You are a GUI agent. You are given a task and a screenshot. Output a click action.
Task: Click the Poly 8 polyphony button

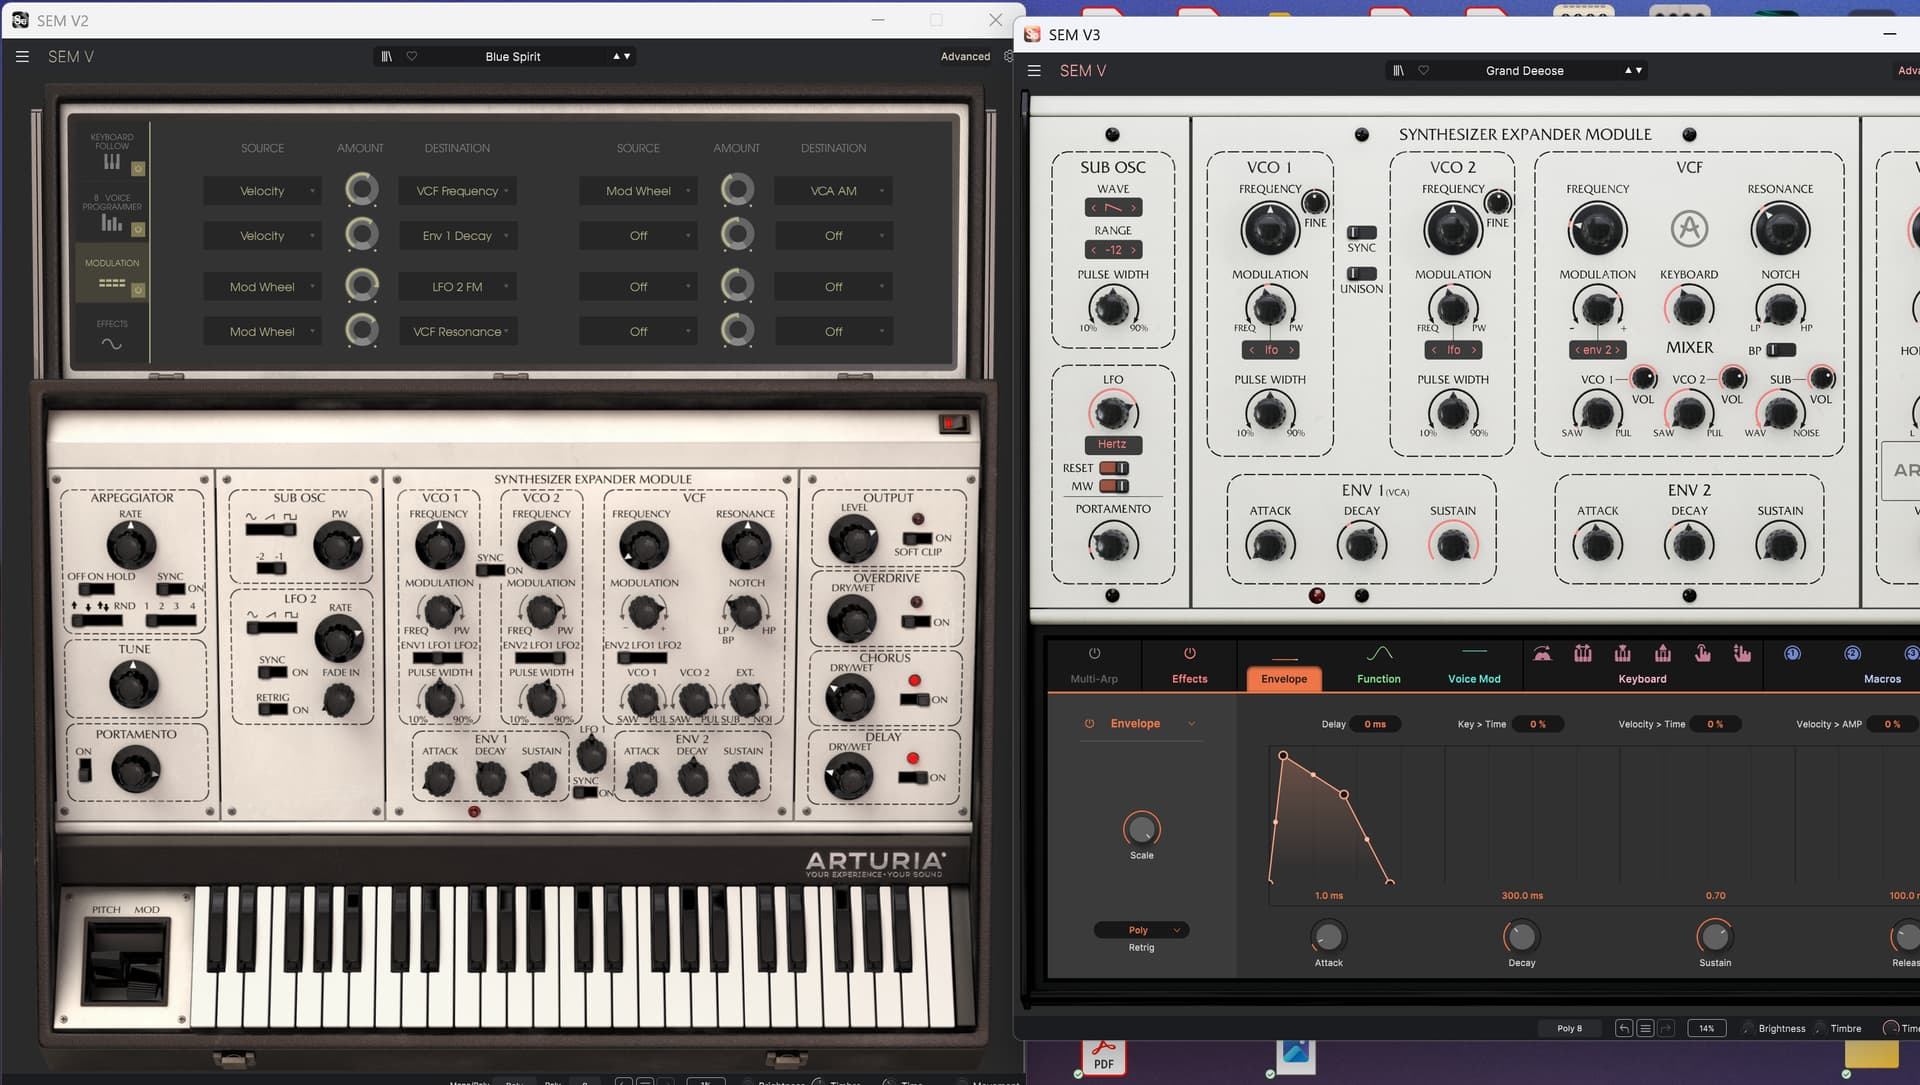pyautogui.click(x=1569, y=1028)
